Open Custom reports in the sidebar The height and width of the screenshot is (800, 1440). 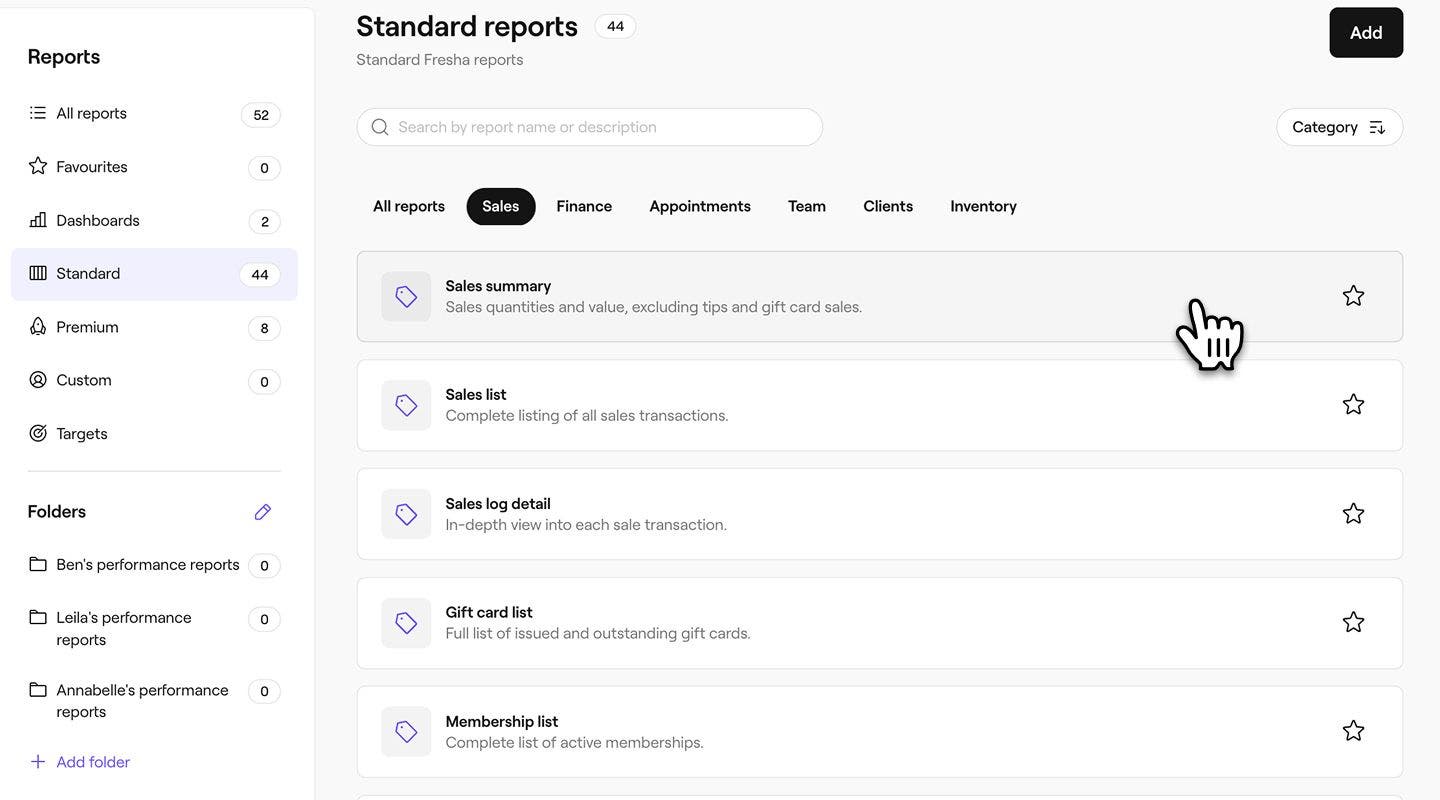(x=154, y=380)
